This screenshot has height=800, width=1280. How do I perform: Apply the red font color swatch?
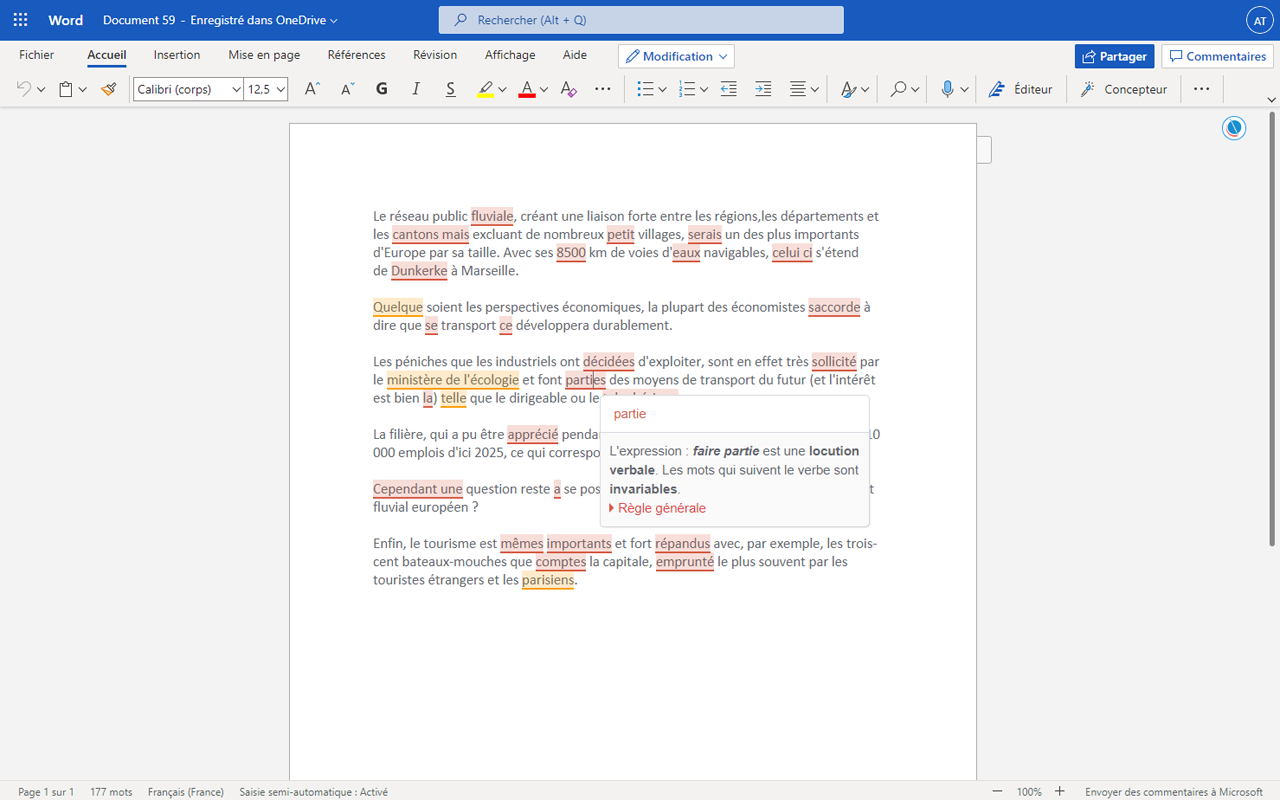pos(525,89)
